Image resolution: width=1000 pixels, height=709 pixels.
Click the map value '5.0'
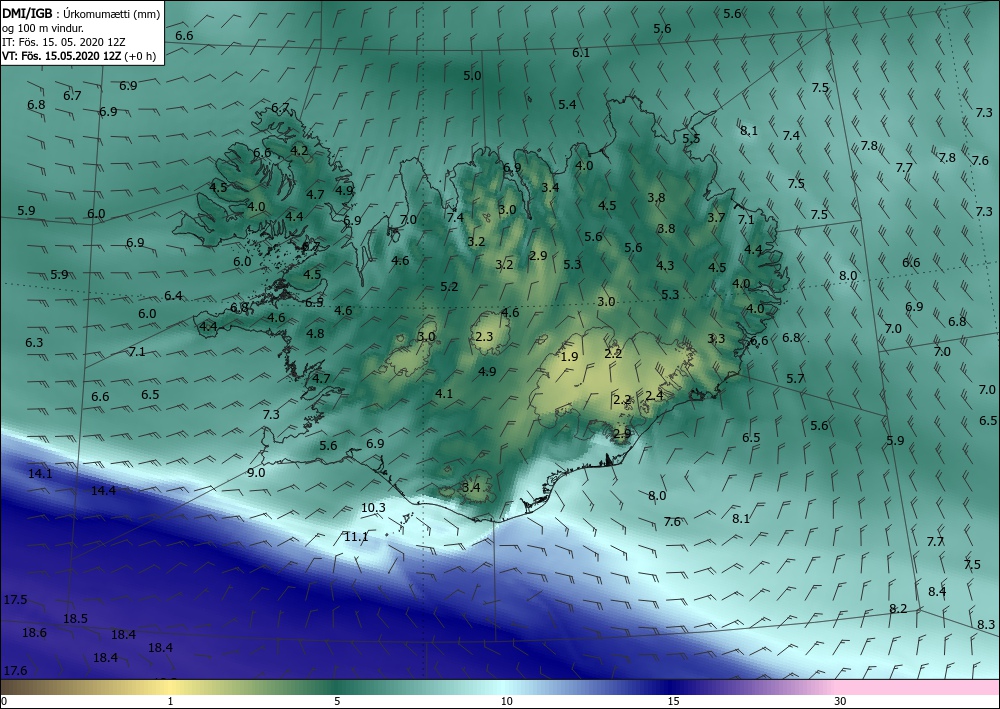coord(472,75)
